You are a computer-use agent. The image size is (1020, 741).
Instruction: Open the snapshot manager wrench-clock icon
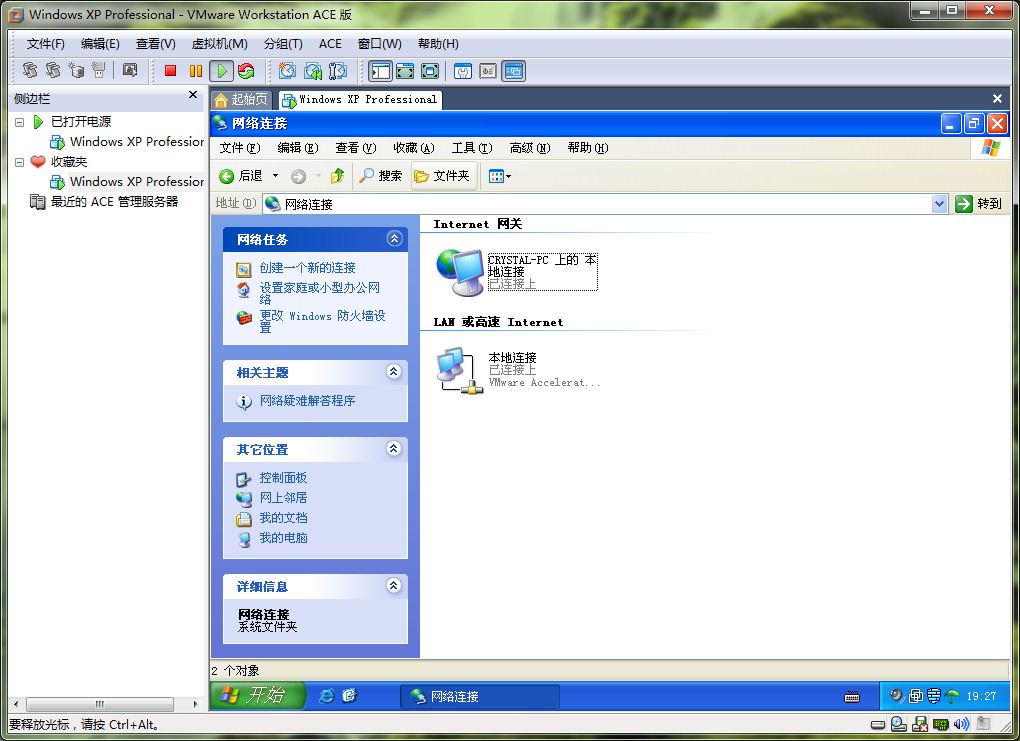pyautogui.click(x=338, y=71)
